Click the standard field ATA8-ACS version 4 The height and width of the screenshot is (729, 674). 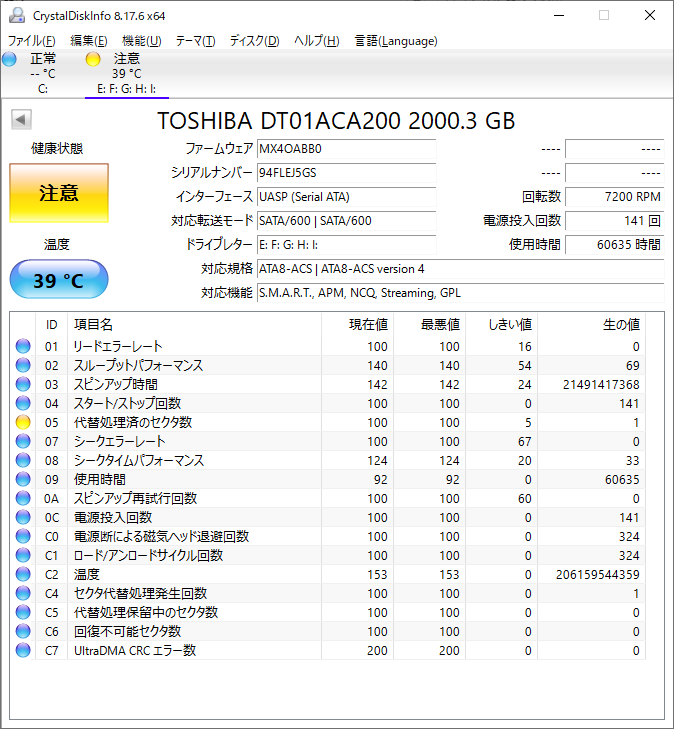coord(461,269)
